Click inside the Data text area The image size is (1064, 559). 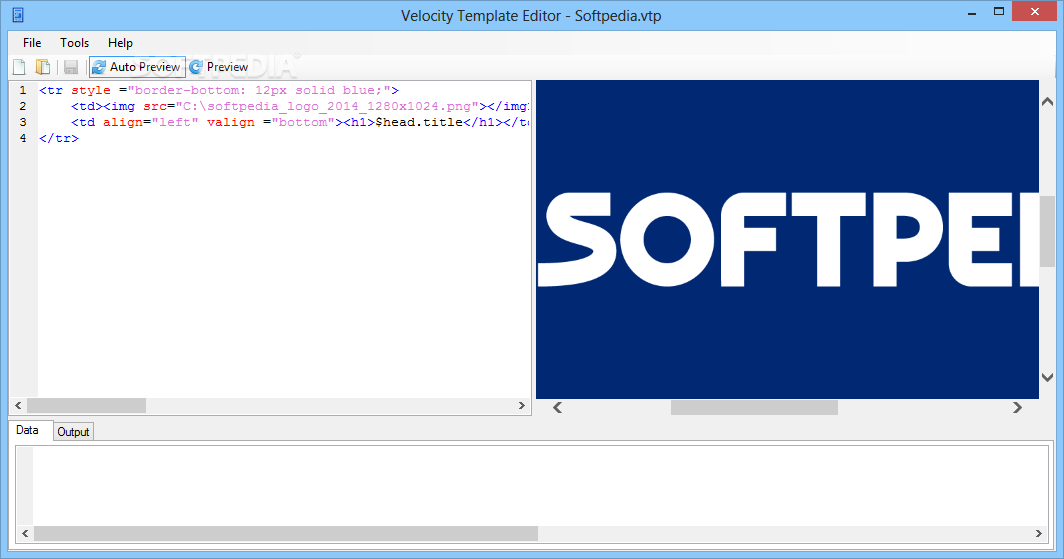(540, 486)
